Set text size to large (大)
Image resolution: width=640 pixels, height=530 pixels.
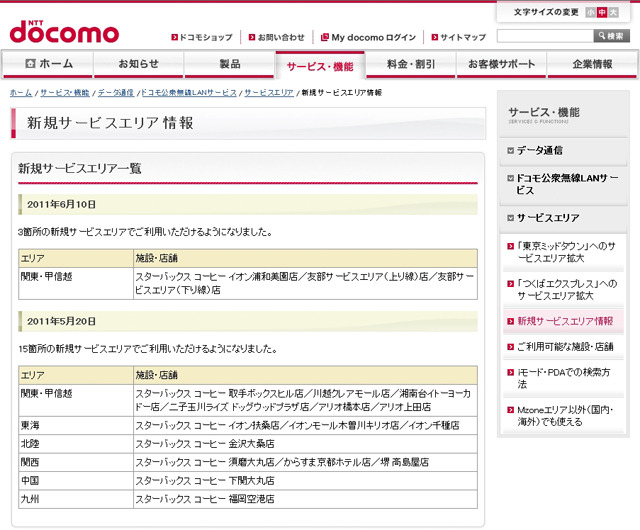point(613,12)
